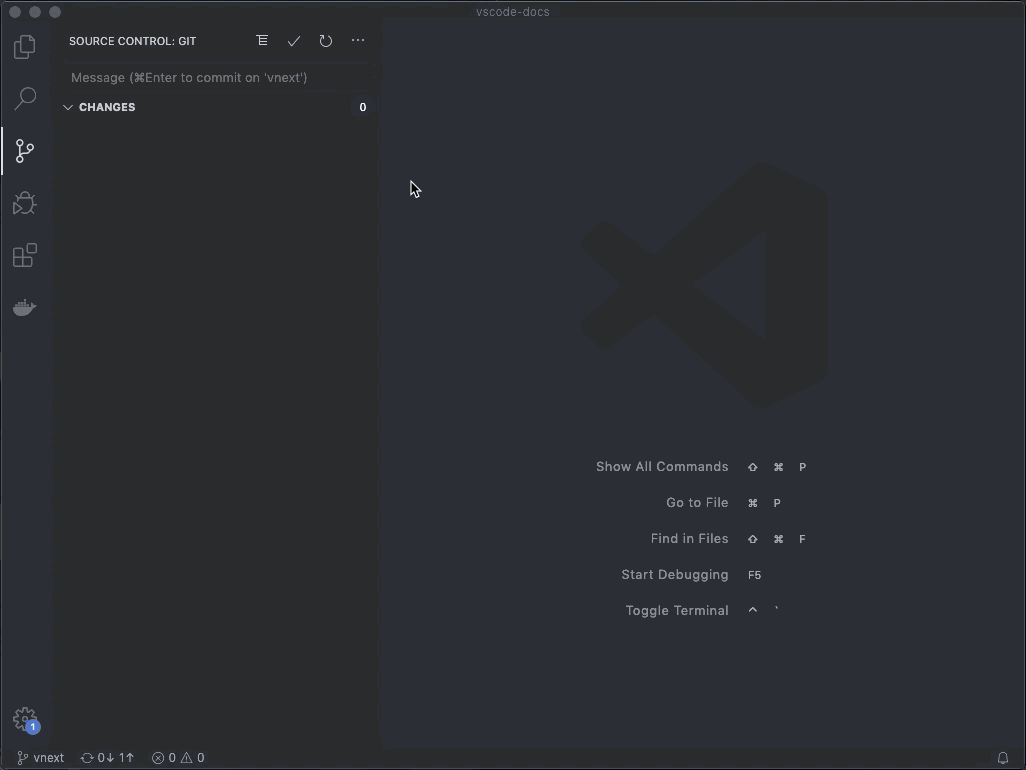Select the Source Control view
The height and width of the screenshot is (770, 1026).
pyautogui.click(x=25, y=151)
